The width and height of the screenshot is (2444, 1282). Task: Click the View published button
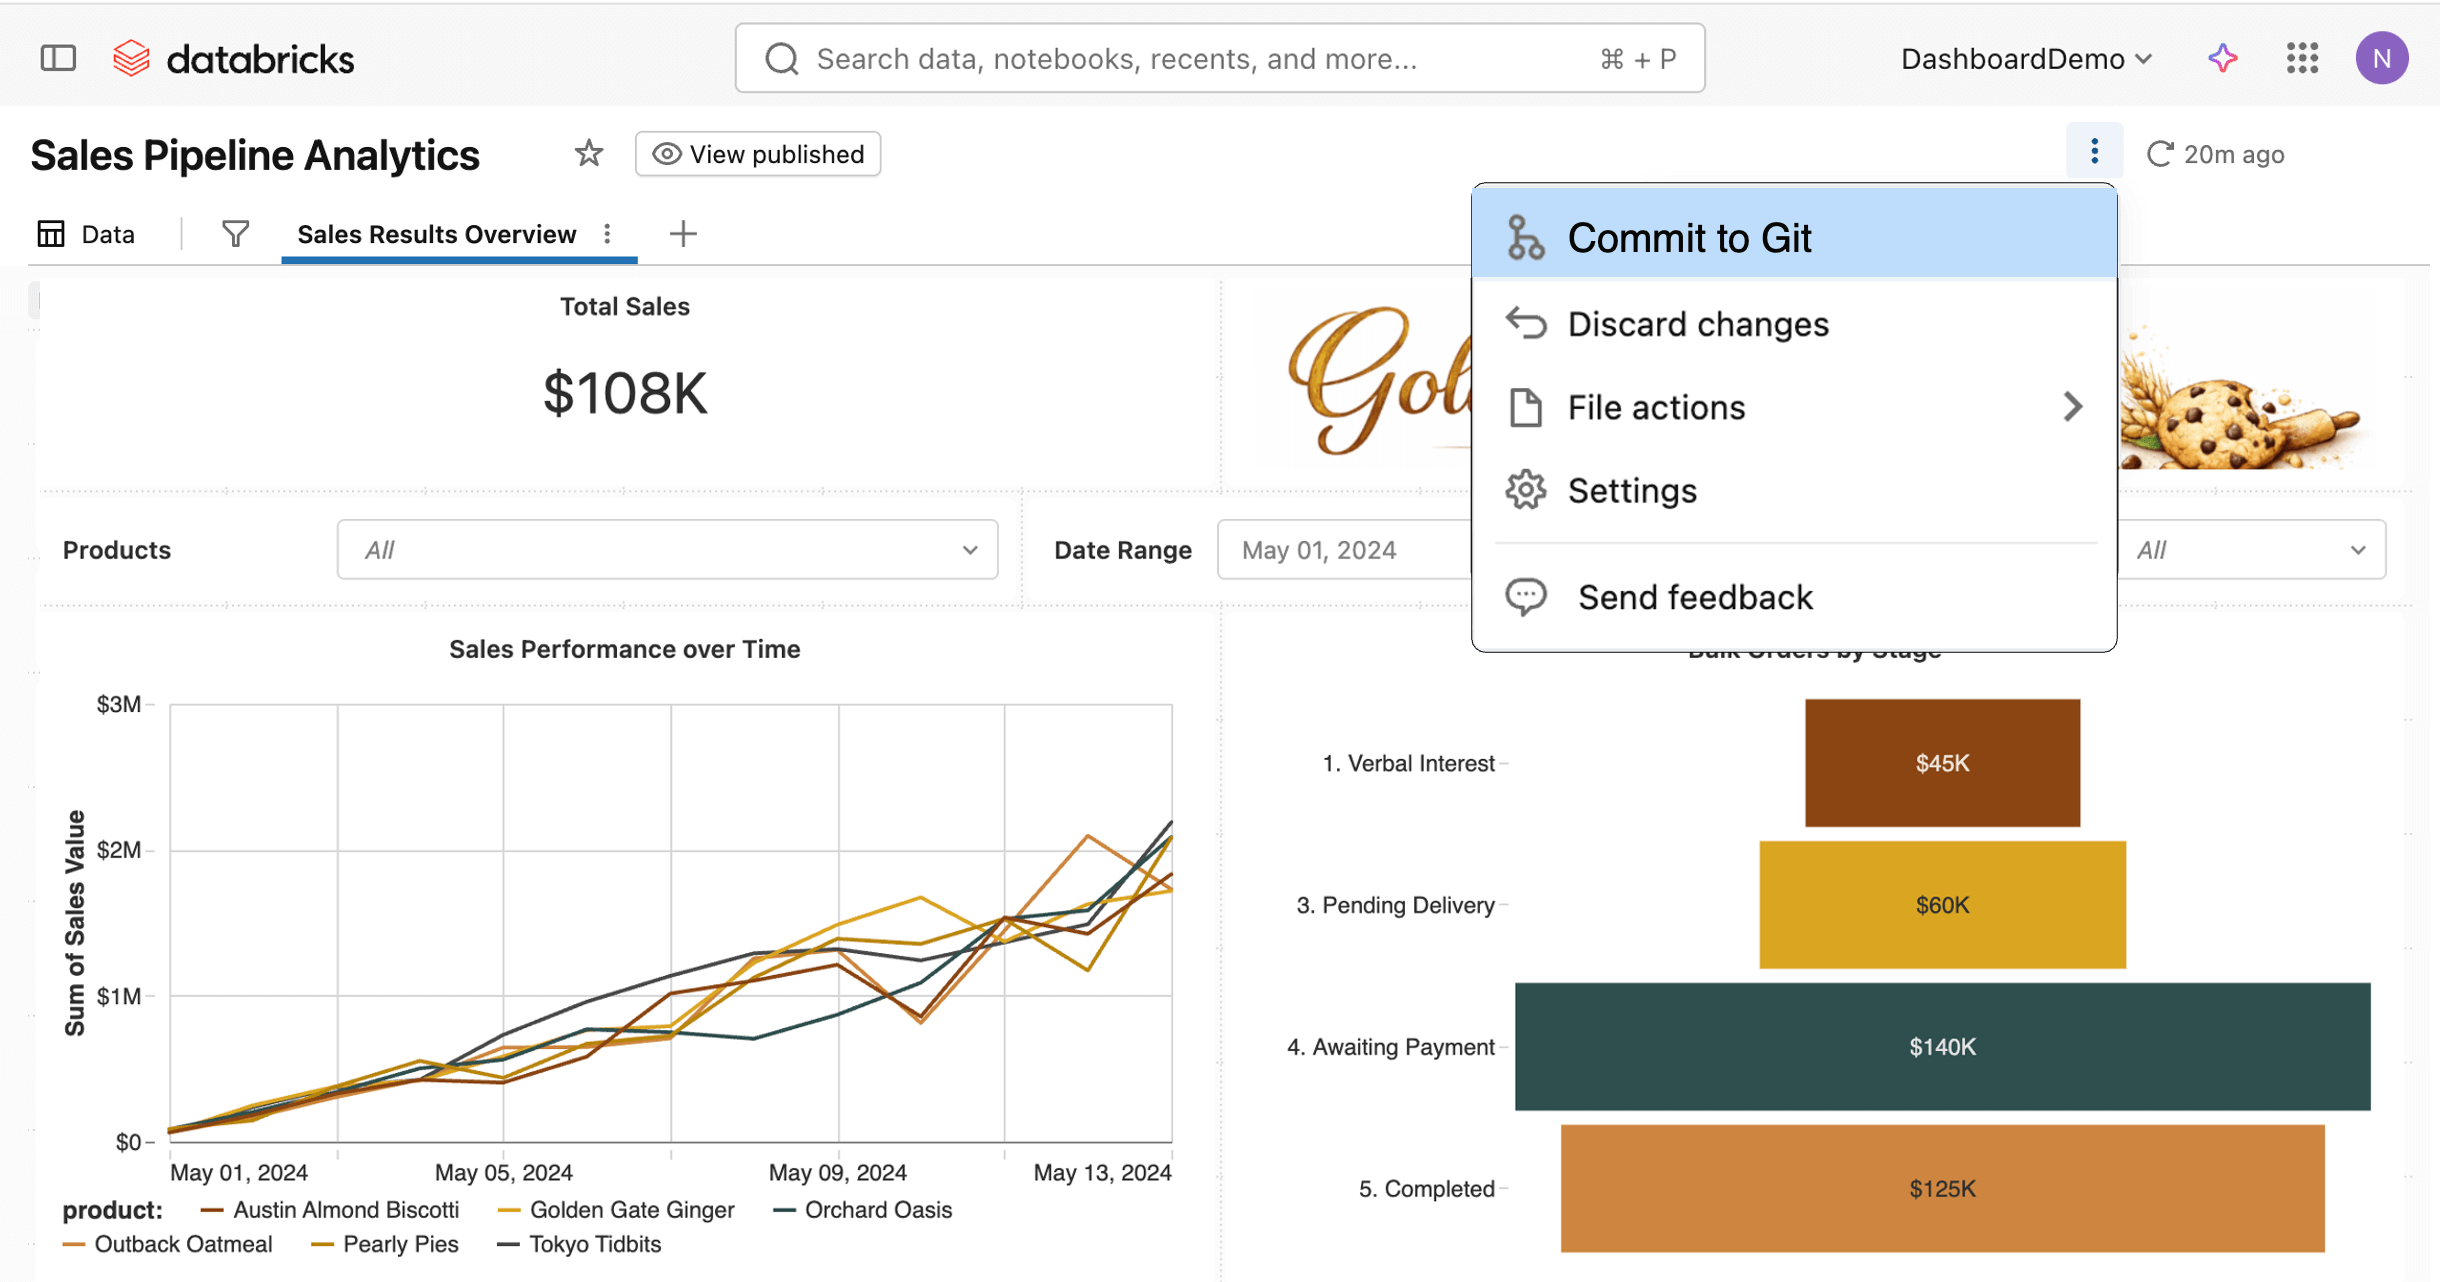click(x=757, y=153)
